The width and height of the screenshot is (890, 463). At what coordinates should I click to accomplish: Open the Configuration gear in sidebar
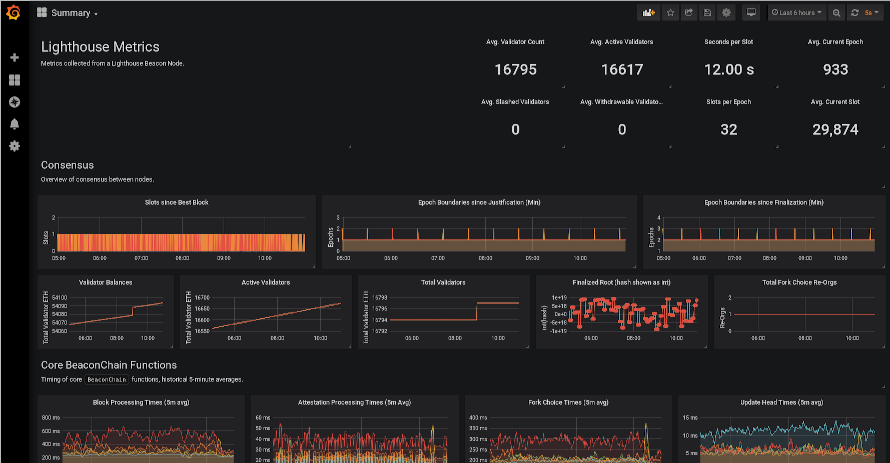14,146
